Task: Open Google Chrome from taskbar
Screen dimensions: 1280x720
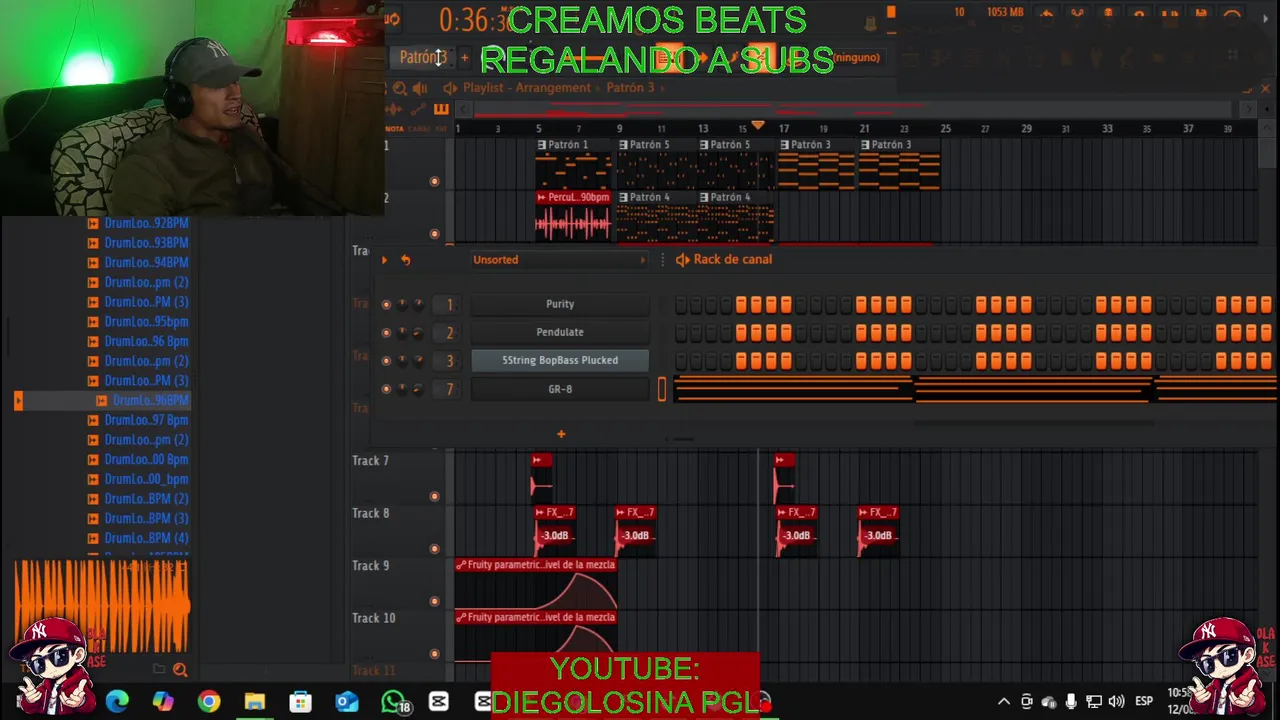Action: [x=209, y=702]
